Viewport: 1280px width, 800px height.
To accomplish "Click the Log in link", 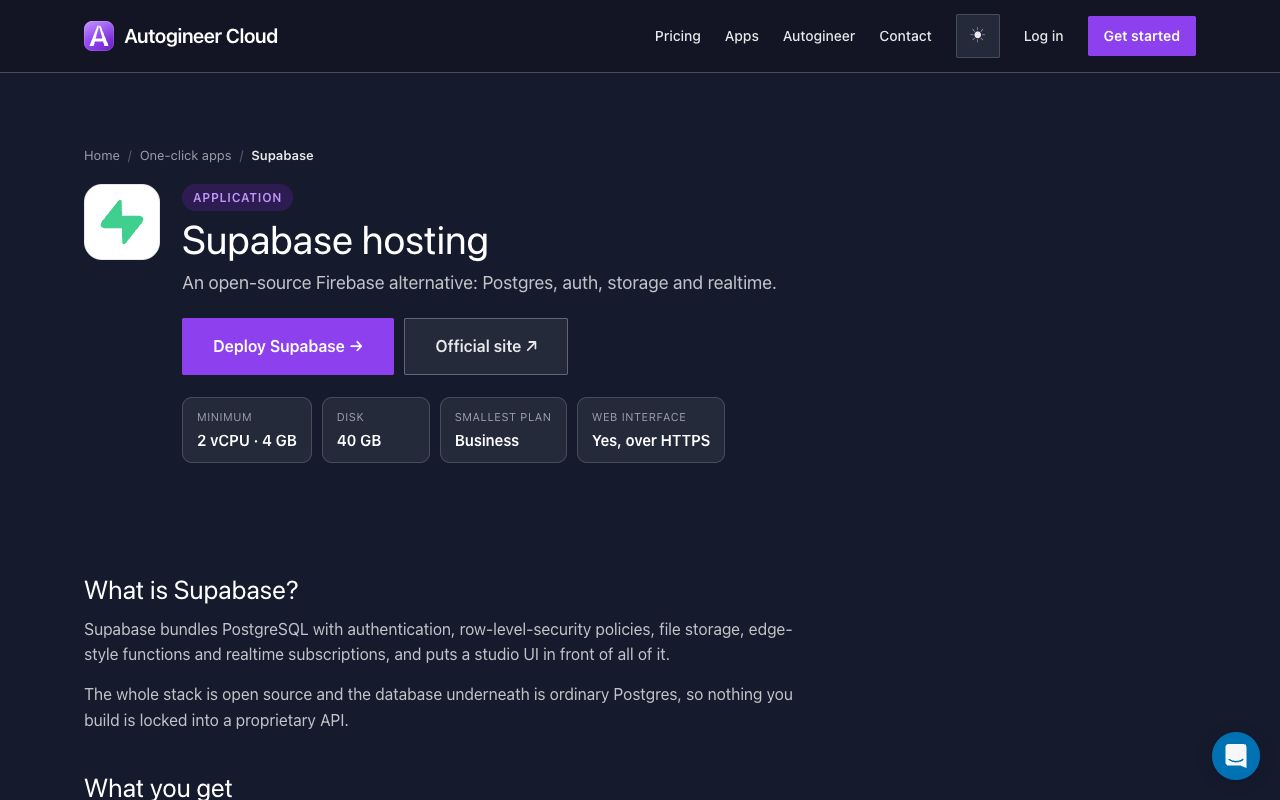I will click(1044, 36).
